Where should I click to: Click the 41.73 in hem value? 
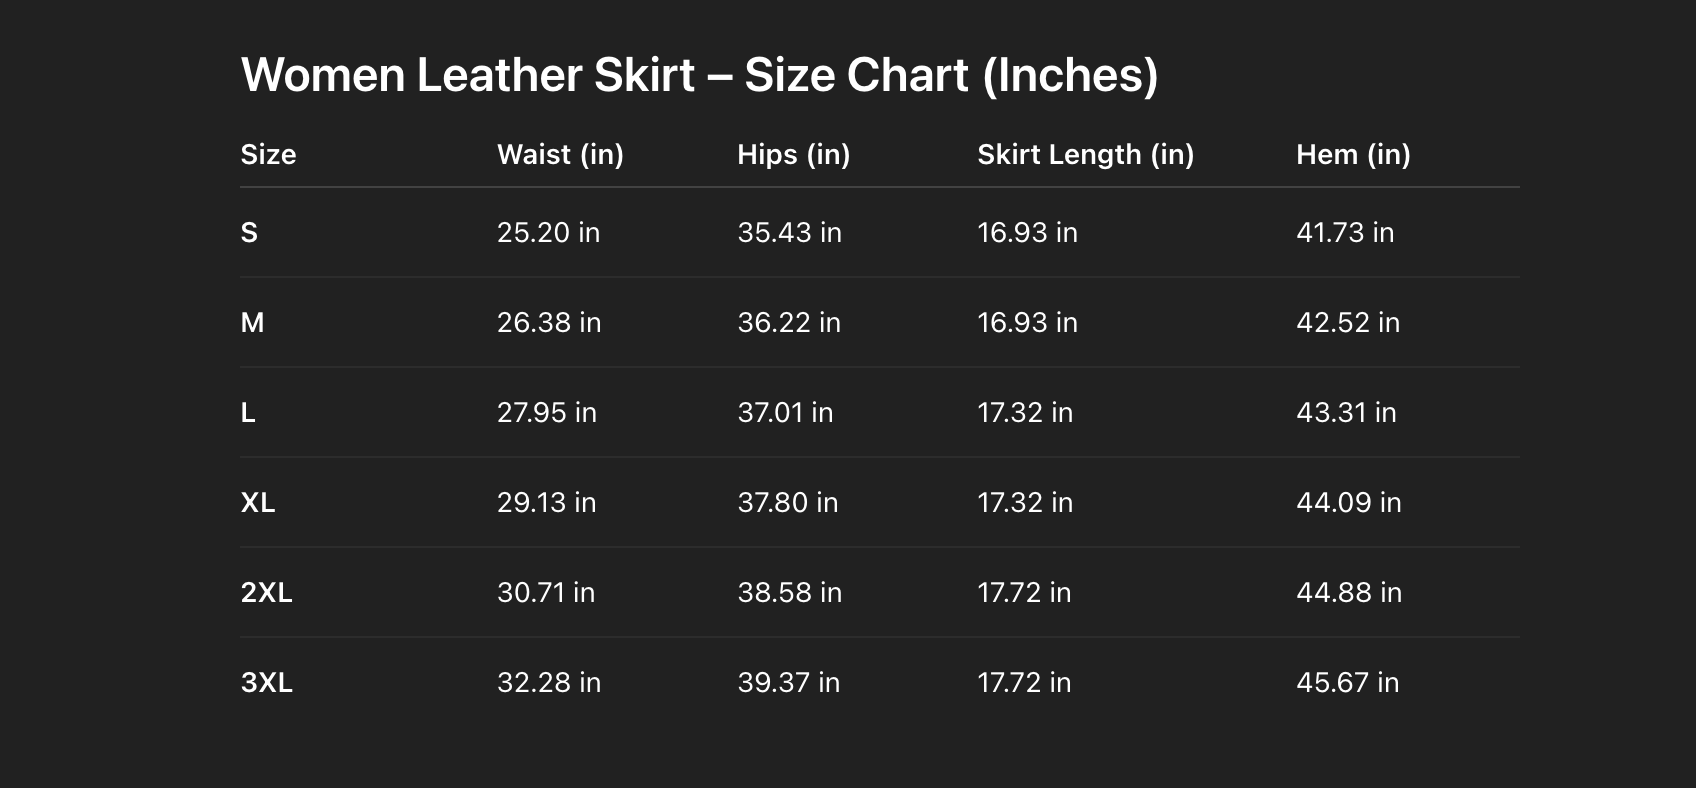coord(1344,232)
